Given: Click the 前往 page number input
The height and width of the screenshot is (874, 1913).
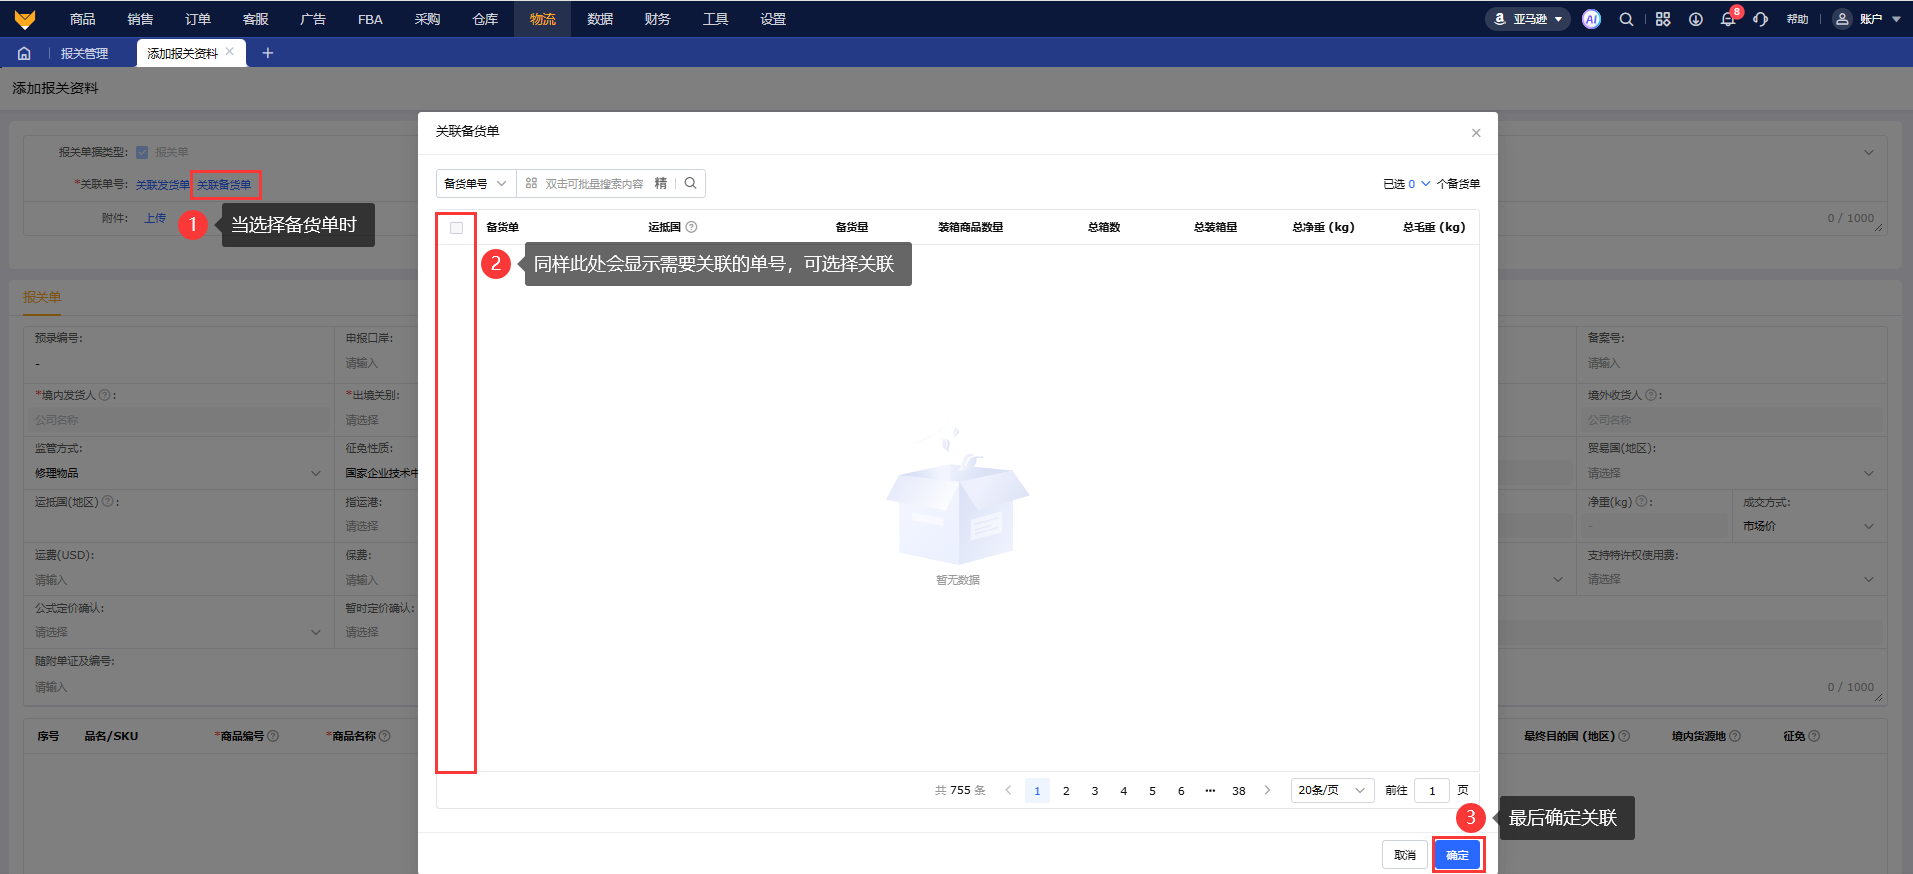Looking at the screenshot, I should (1432, 790).
